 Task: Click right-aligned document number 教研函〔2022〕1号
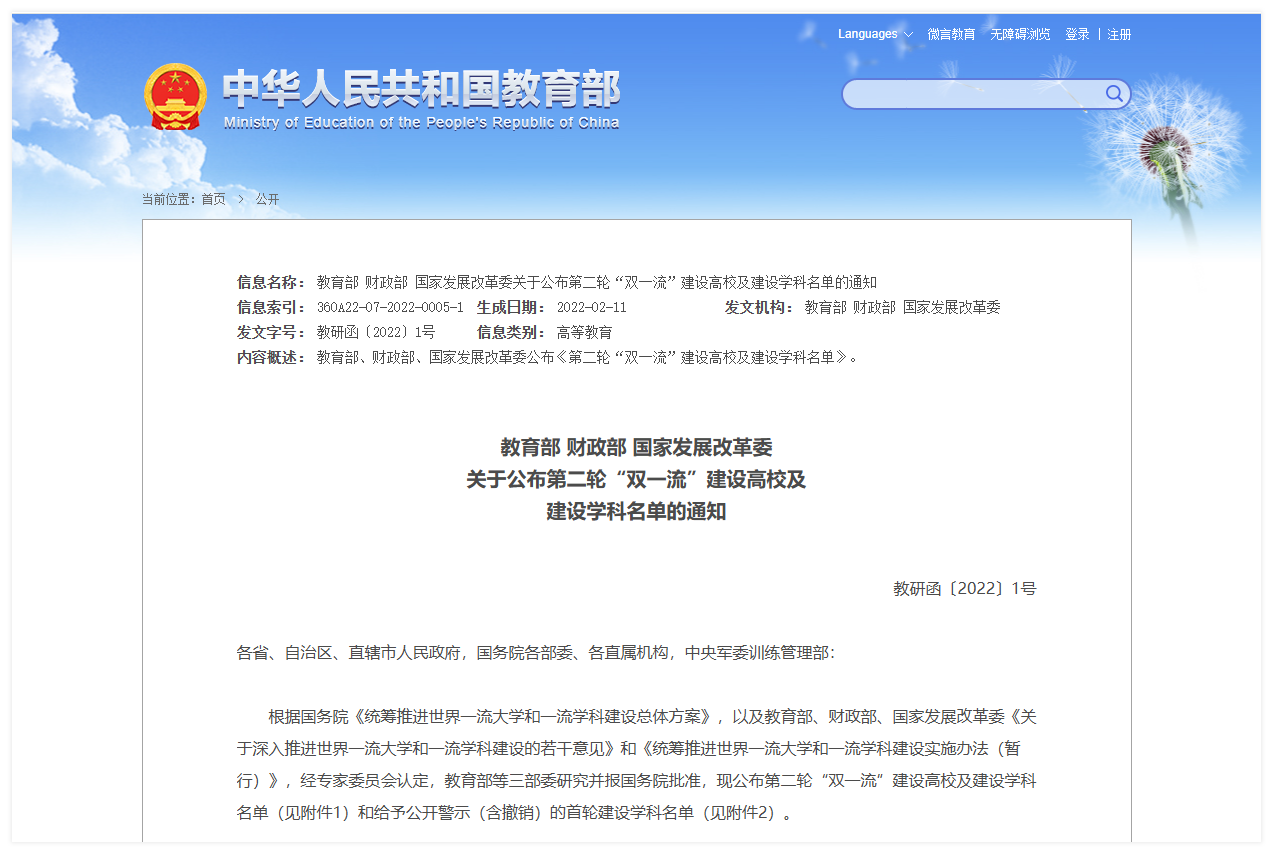(965, 589)
